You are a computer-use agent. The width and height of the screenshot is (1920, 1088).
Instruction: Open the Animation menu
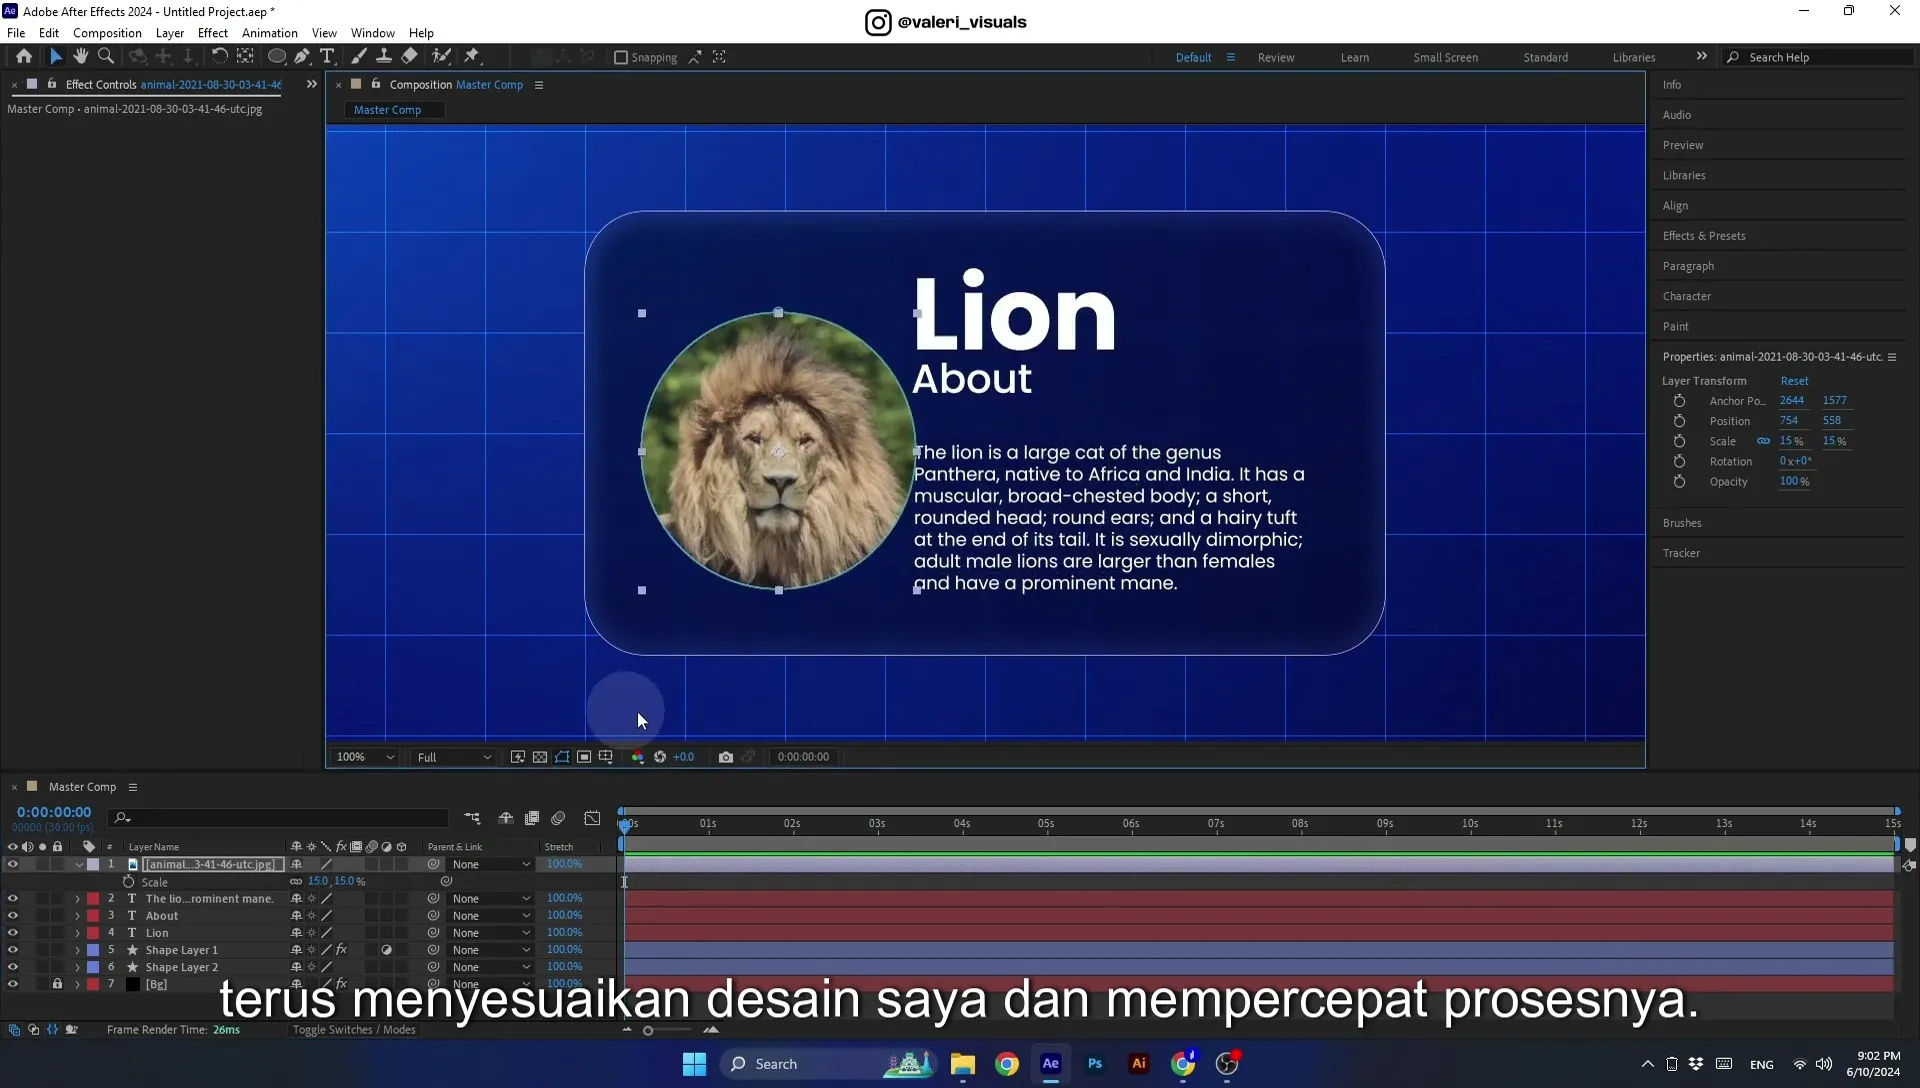coord(270,33)
